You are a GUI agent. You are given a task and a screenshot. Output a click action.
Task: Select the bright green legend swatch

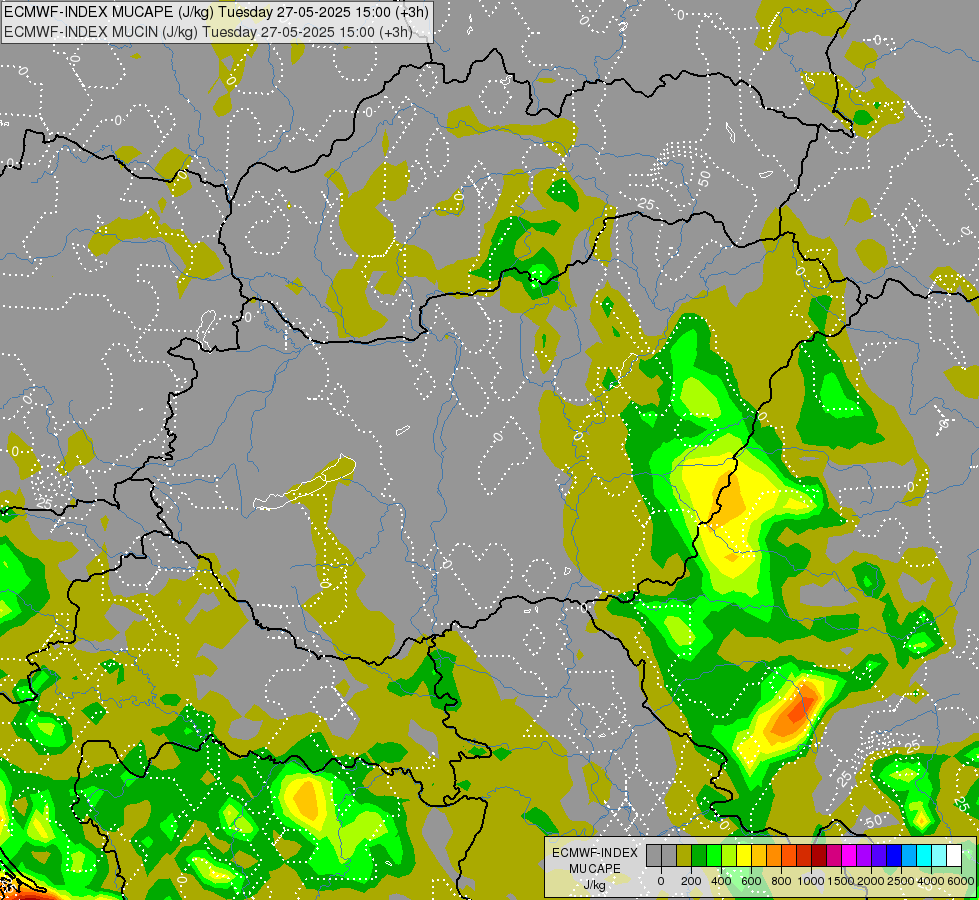coord(714,856)
